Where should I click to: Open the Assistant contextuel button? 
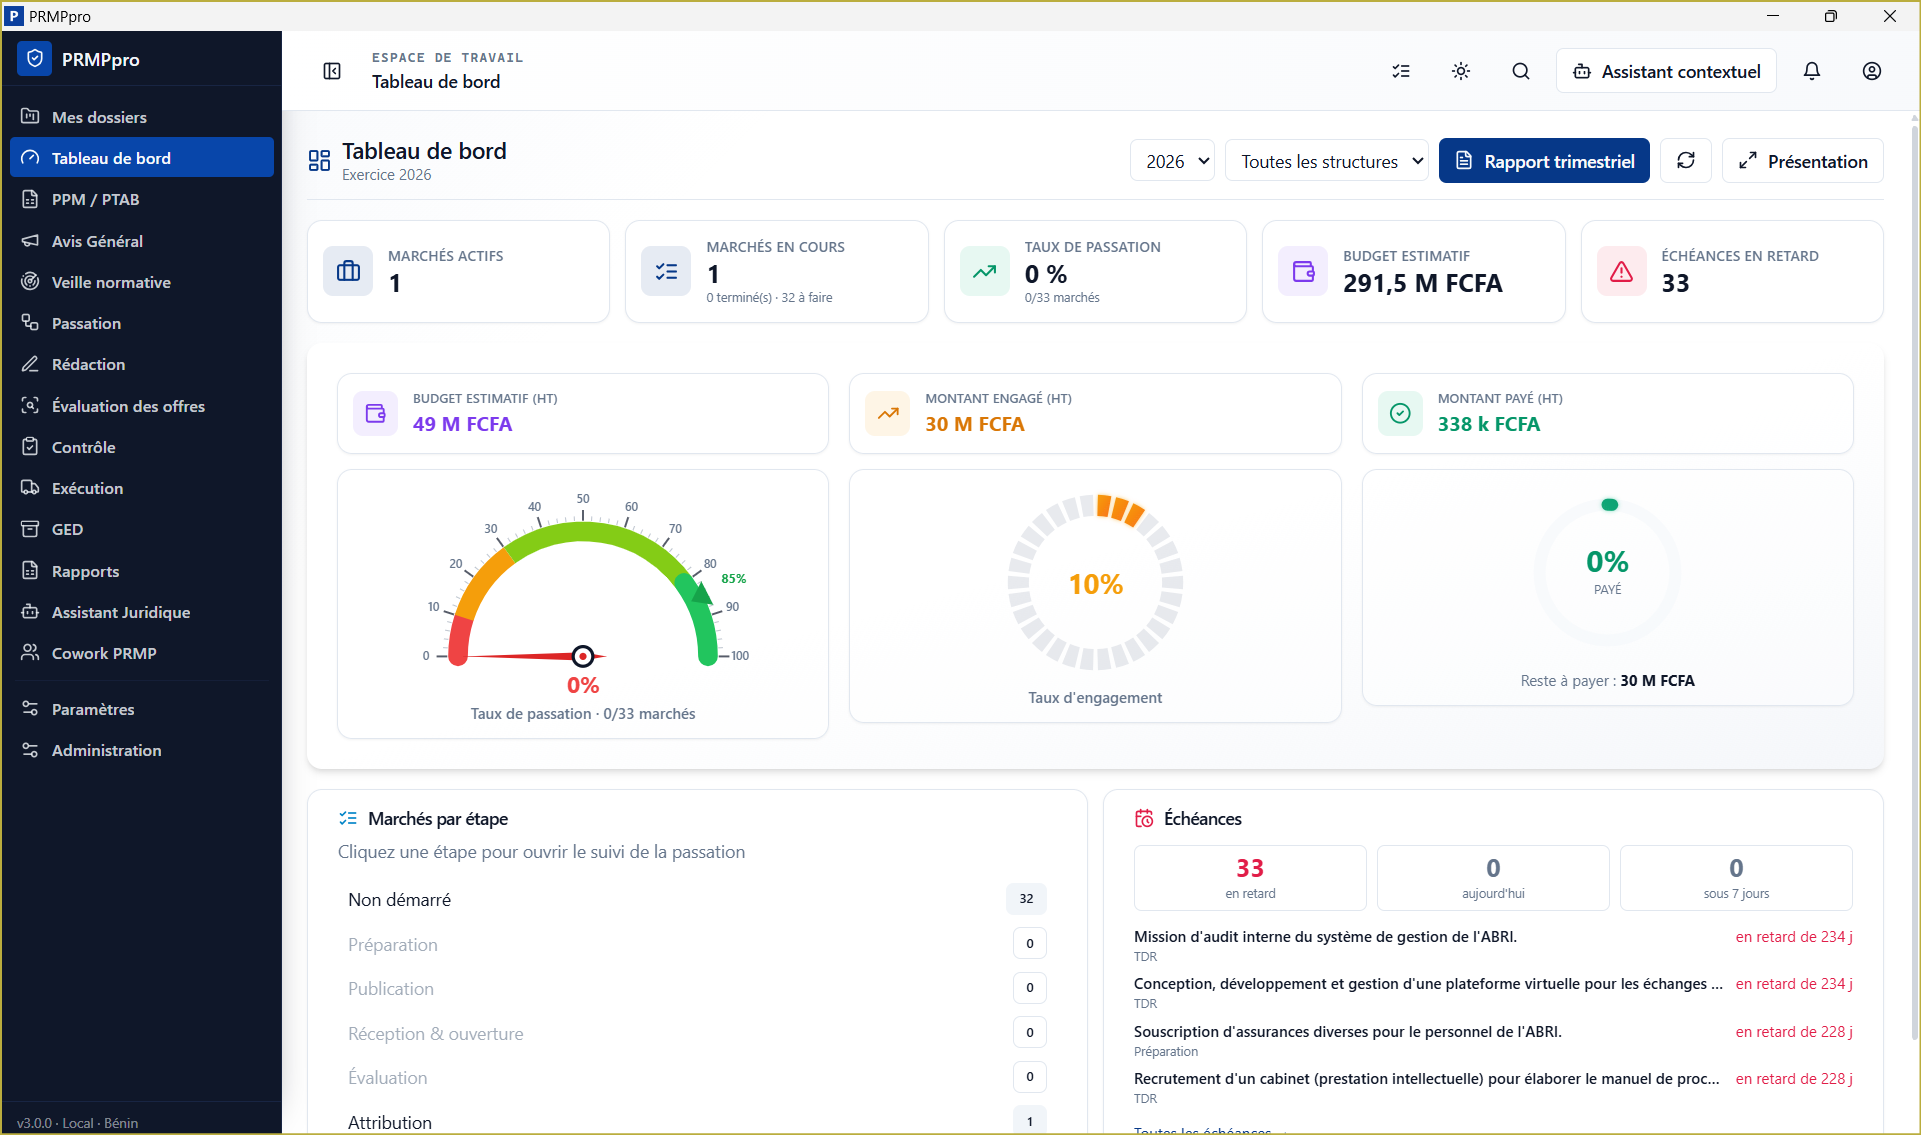1666,71
